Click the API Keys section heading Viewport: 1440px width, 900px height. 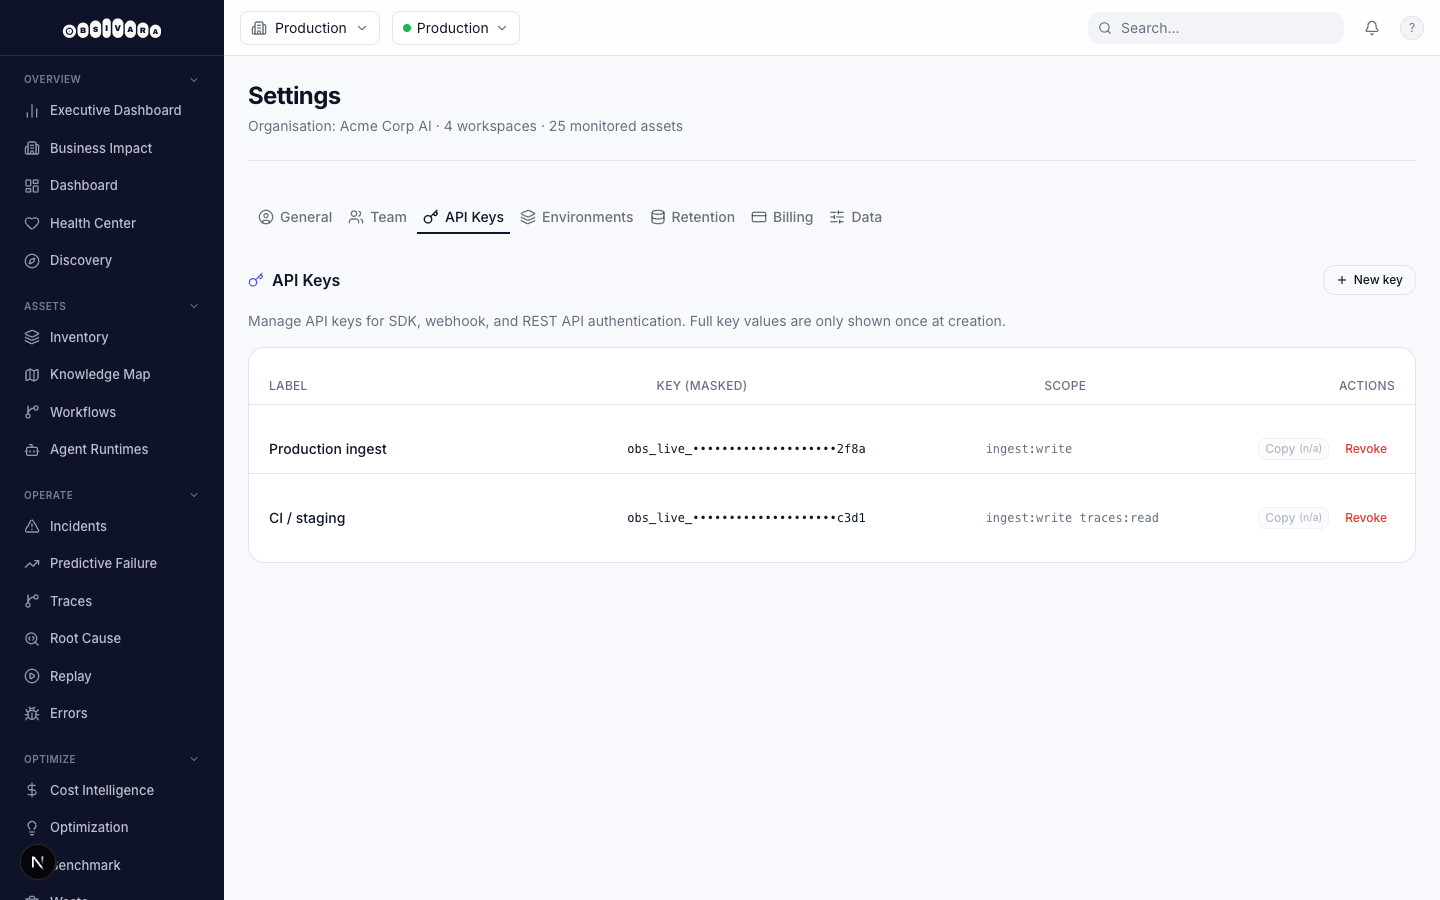(x=306, y=280)
